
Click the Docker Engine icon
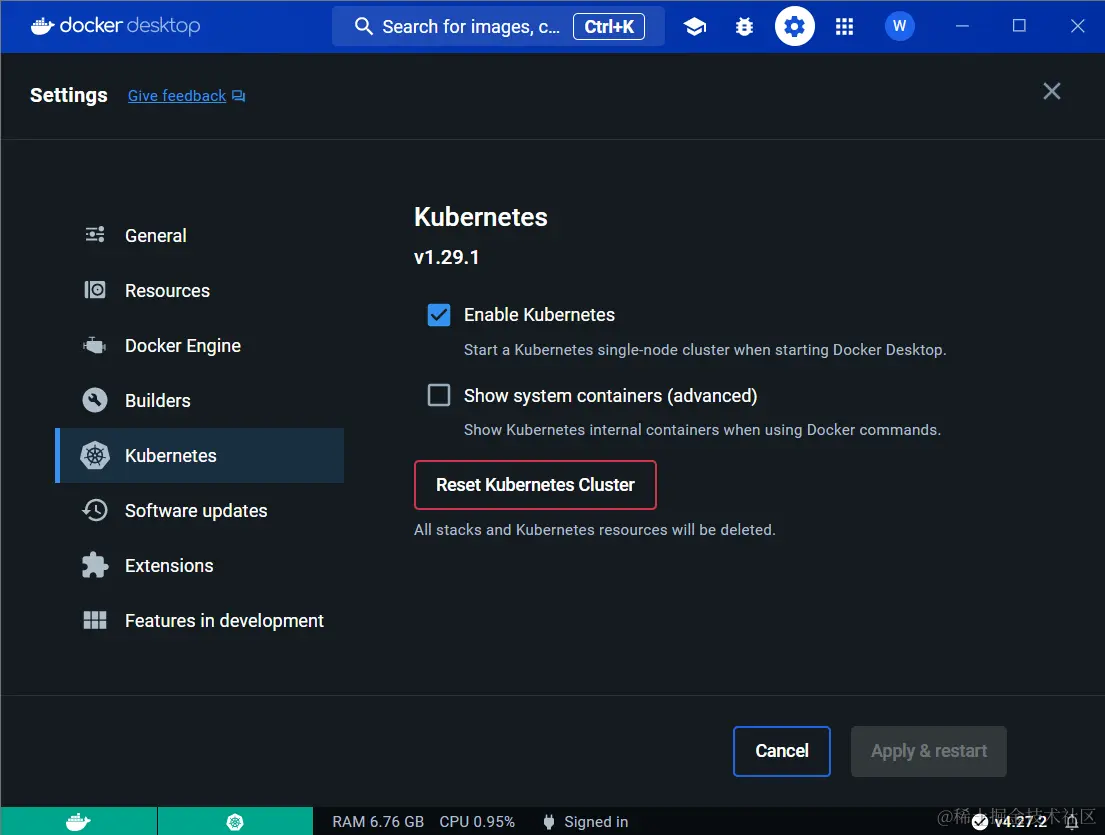(x=94, y=345)
